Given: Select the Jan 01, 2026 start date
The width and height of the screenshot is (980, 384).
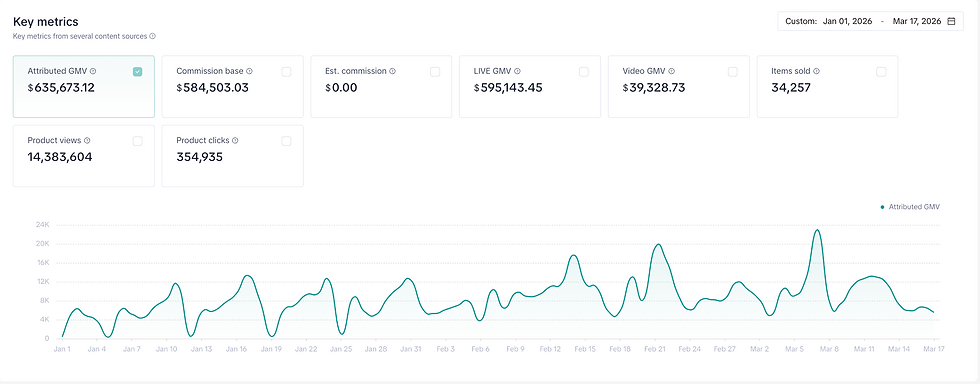Looking at the screenshot, I should [x=848, y=21].
